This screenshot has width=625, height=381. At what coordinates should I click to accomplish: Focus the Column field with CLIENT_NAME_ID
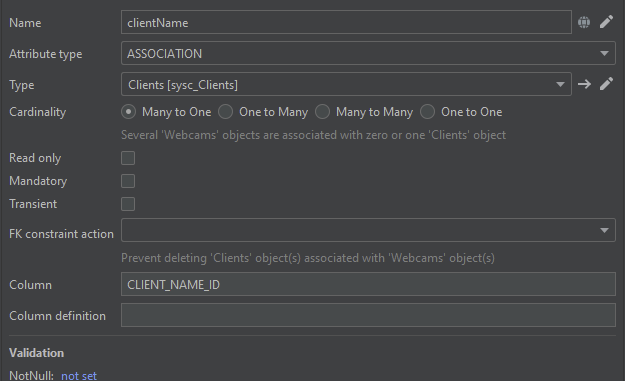[x=368, y=284]
